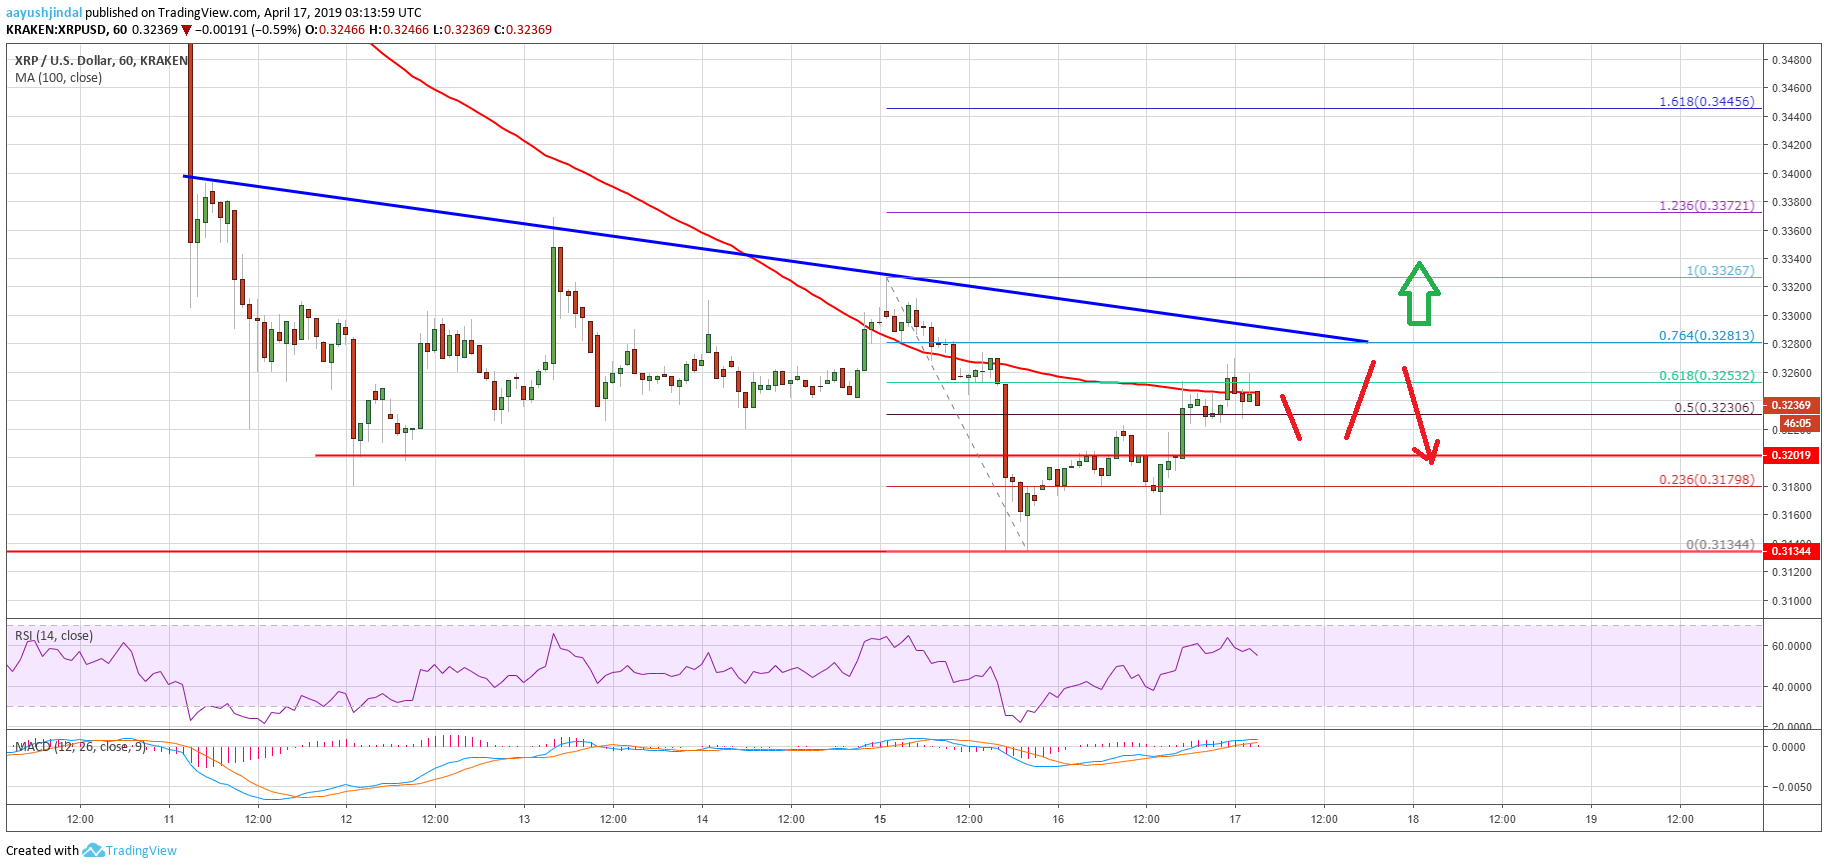Click the open value O:0.32466
Image resolution: width=1828 pixels, height=868 pixels.
coord(335,30)
